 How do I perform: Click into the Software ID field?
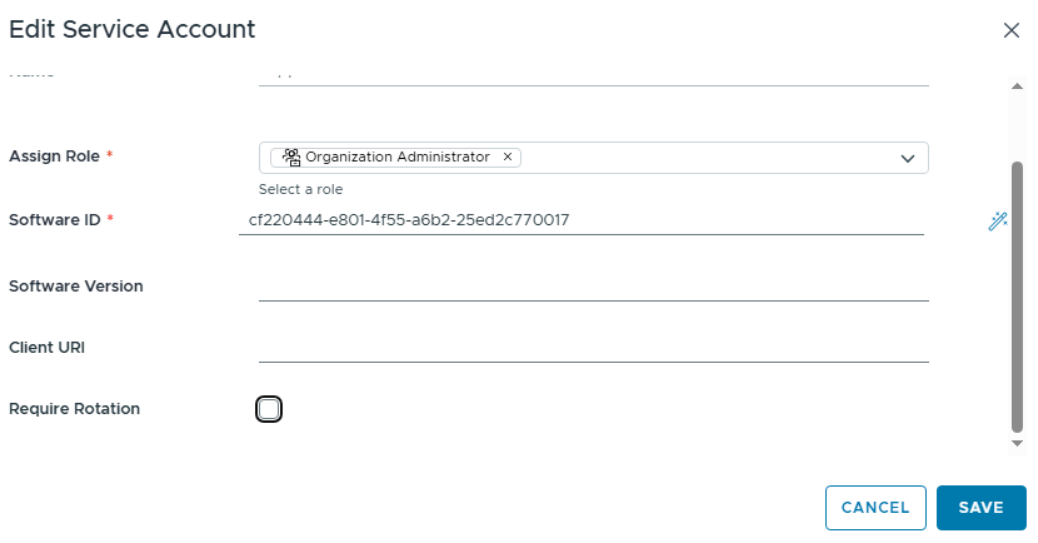(x=580, y=221)
